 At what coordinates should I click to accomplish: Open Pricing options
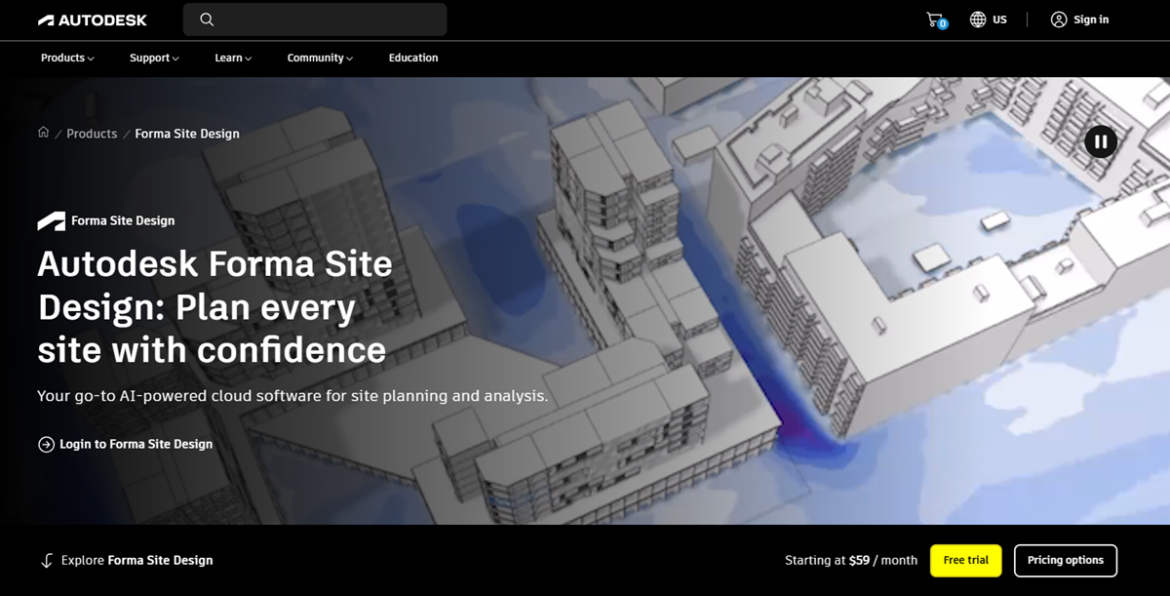[1065, 561]
